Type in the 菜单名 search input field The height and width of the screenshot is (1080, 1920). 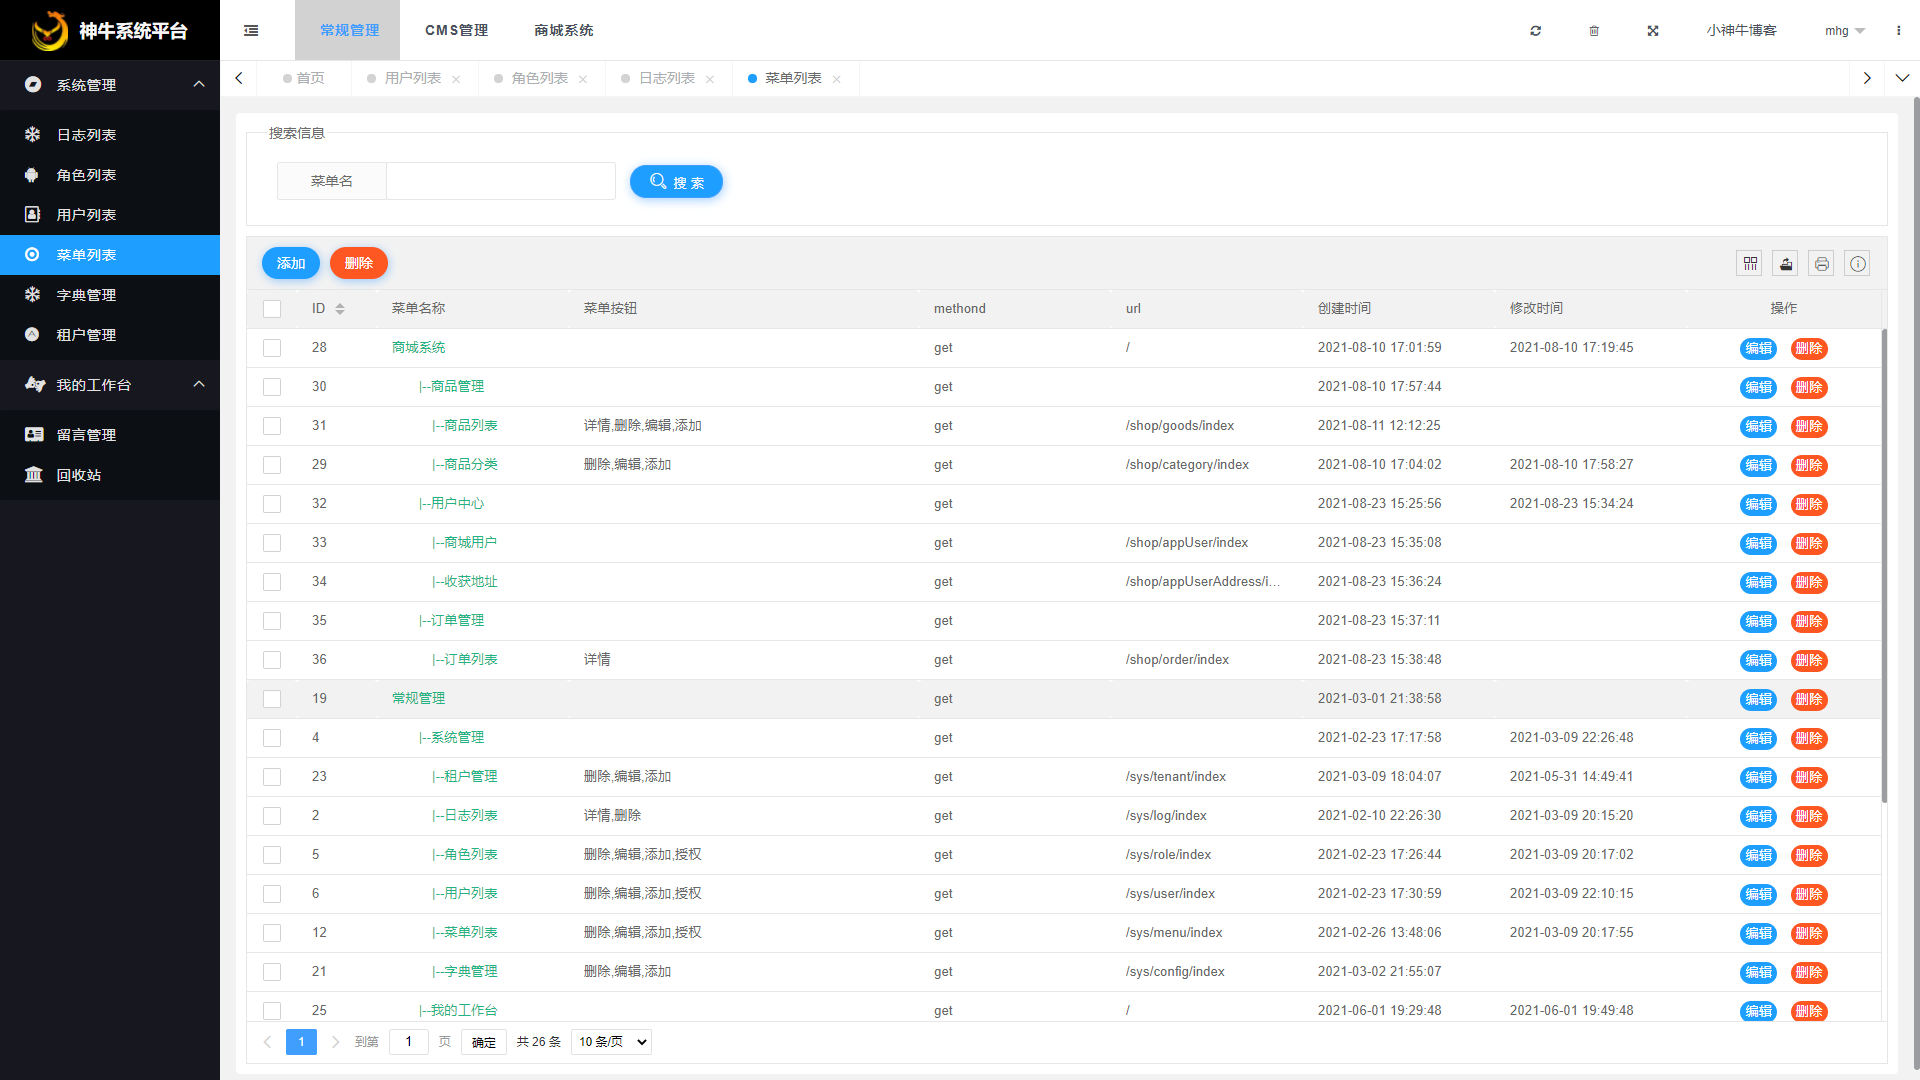coord(500,181)
